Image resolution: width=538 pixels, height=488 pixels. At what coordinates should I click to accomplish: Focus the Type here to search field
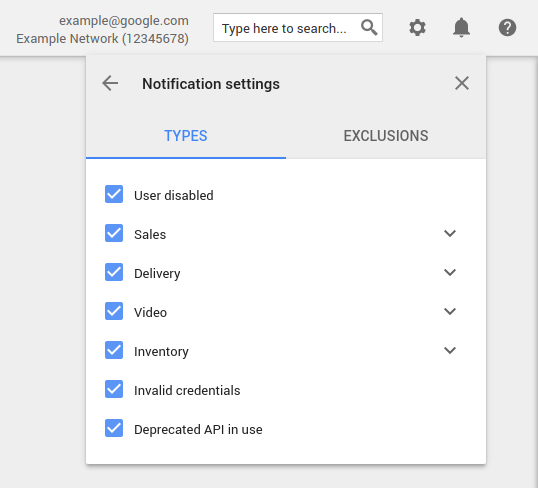[x=298, y=27]
